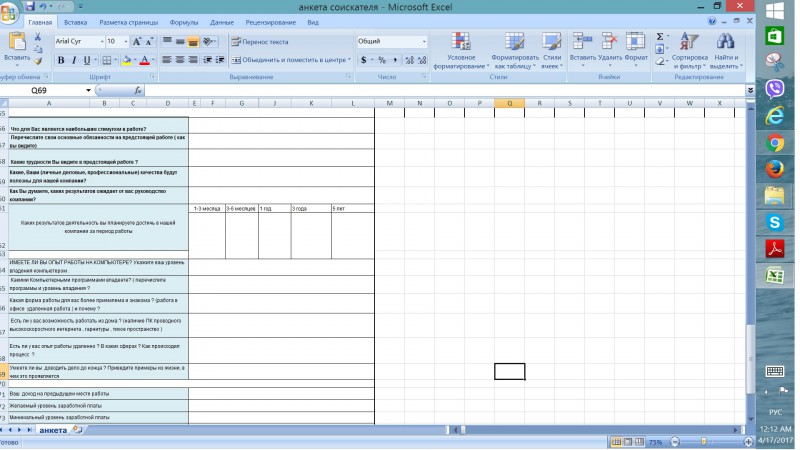The height and width of the screenshot is (450, 800).
Task: Open the font size 10 dropdown
Action: 126,41
